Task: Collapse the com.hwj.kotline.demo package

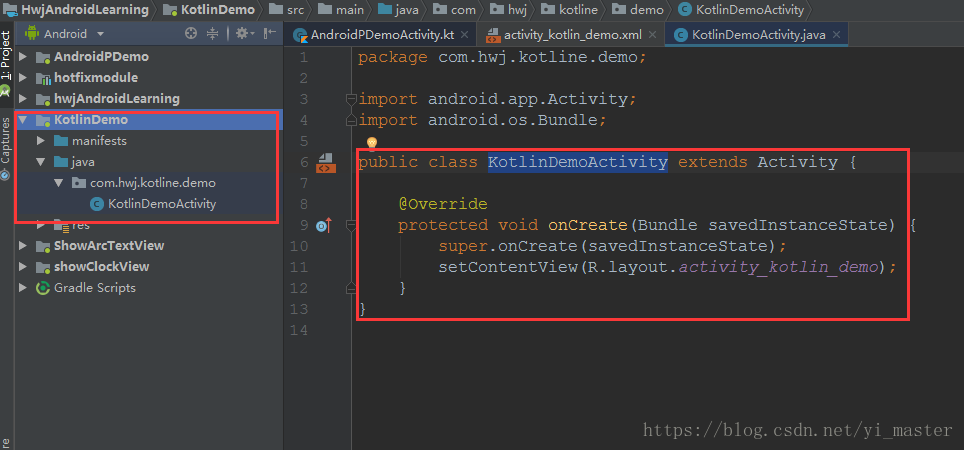Action: tap(59, 183)
